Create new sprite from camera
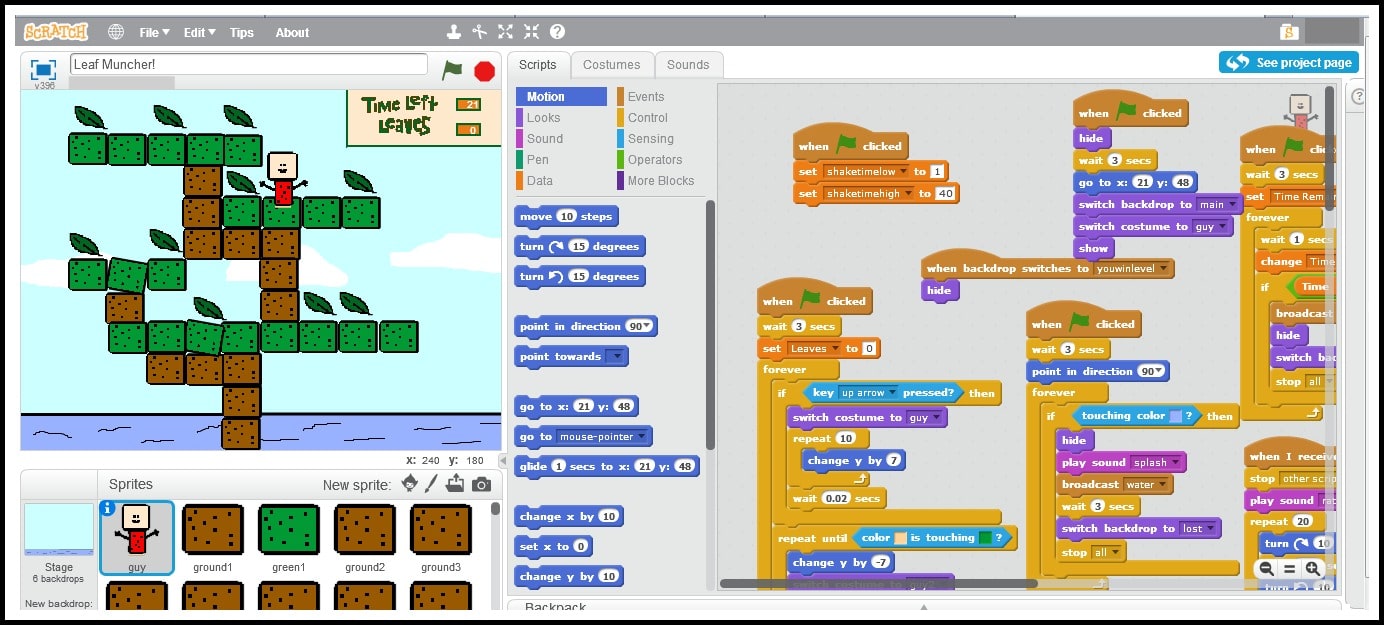The image size is (1384, 625). tap(482, 484)
